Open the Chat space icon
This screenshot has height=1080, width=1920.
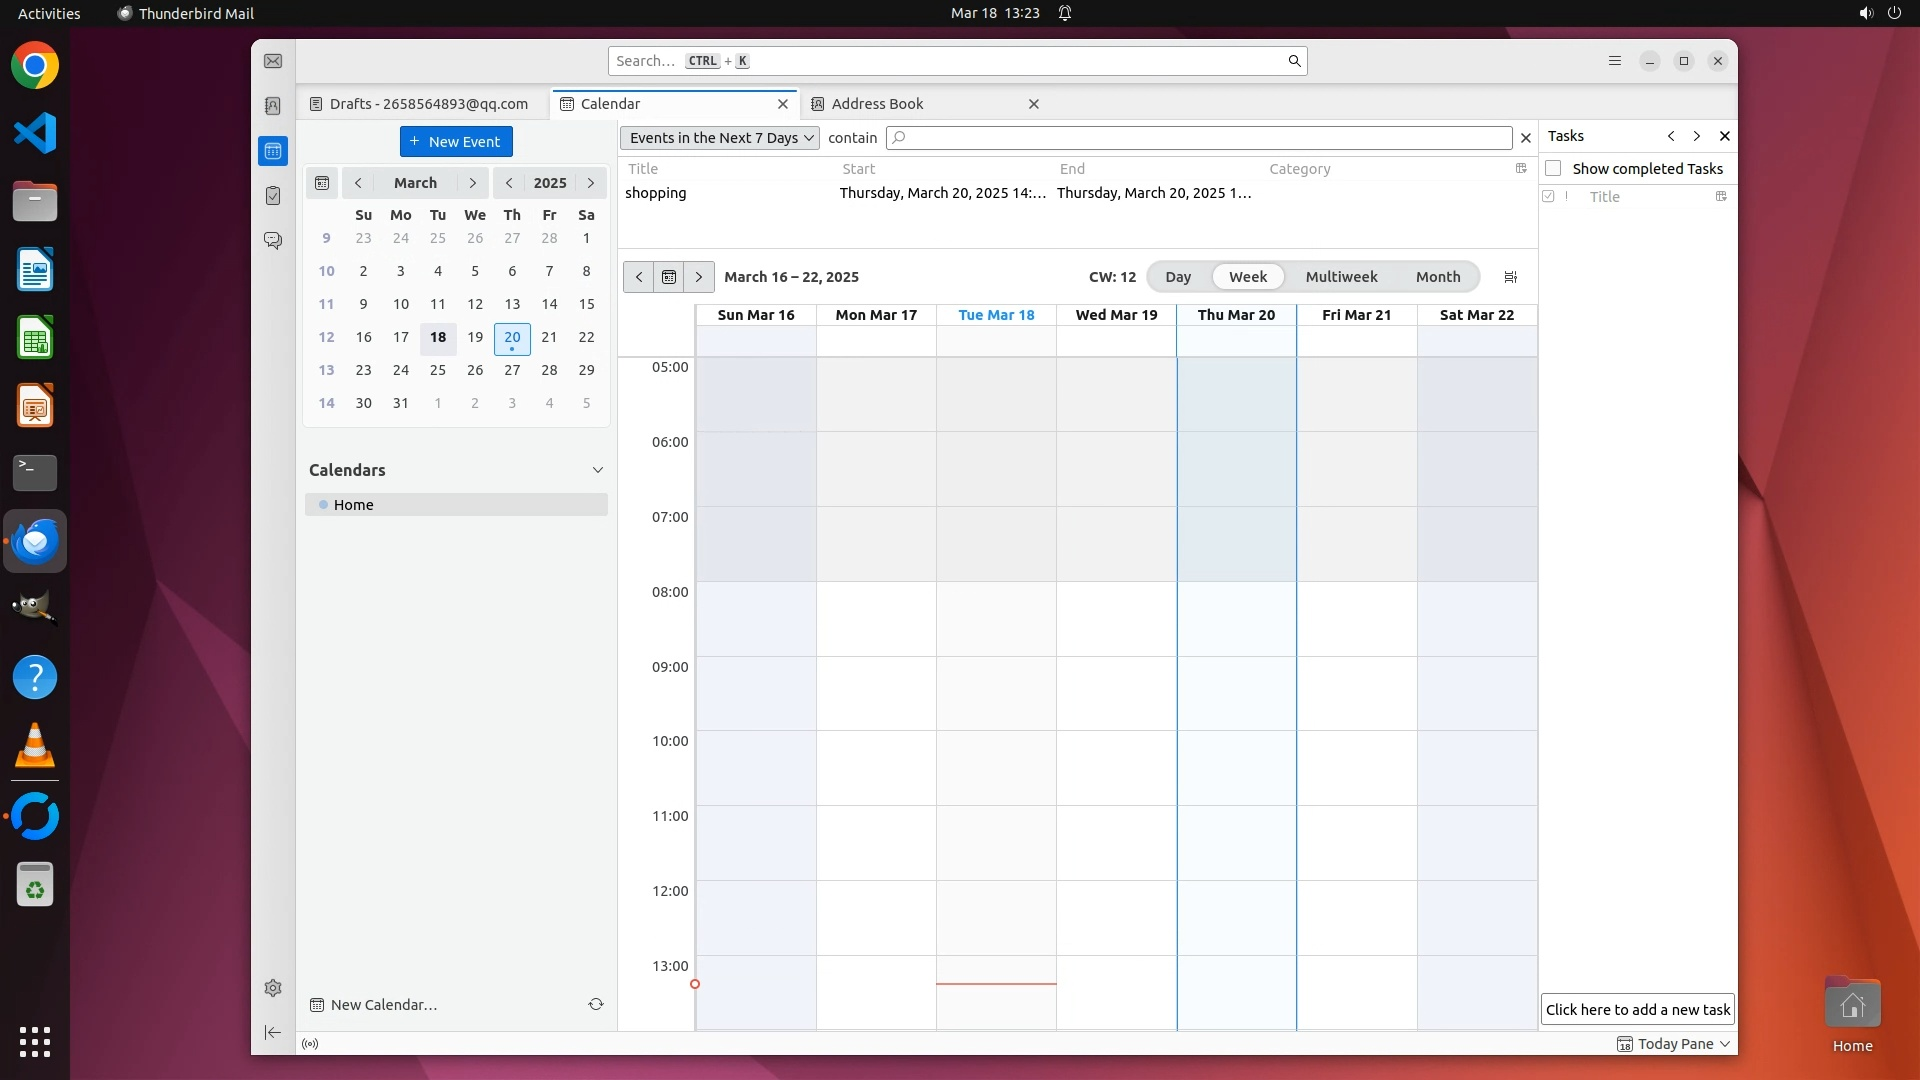point(273,241)
